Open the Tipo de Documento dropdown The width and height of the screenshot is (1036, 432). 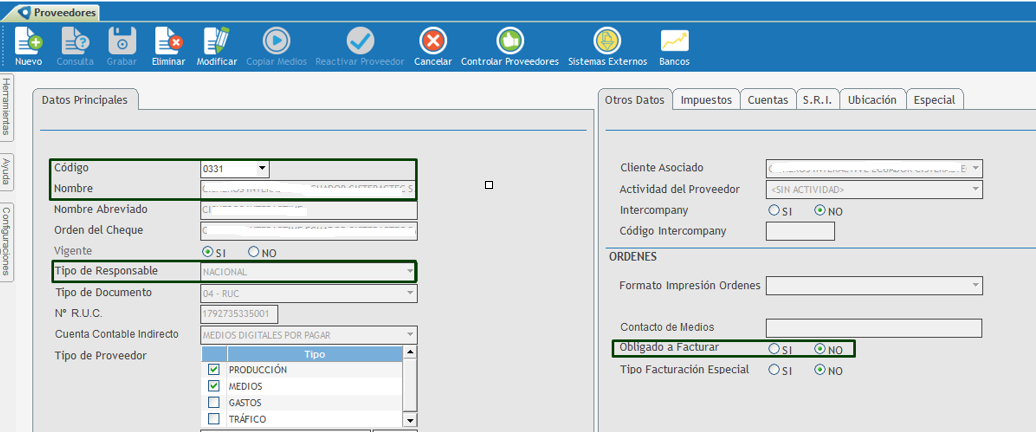point(410,293)
